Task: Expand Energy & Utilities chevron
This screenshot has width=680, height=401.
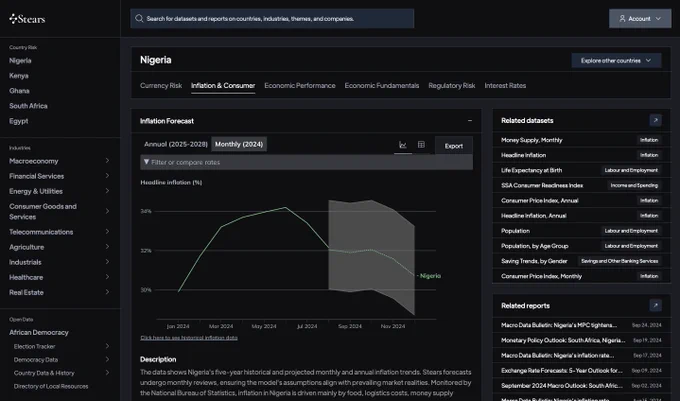Action: point(107,191)
